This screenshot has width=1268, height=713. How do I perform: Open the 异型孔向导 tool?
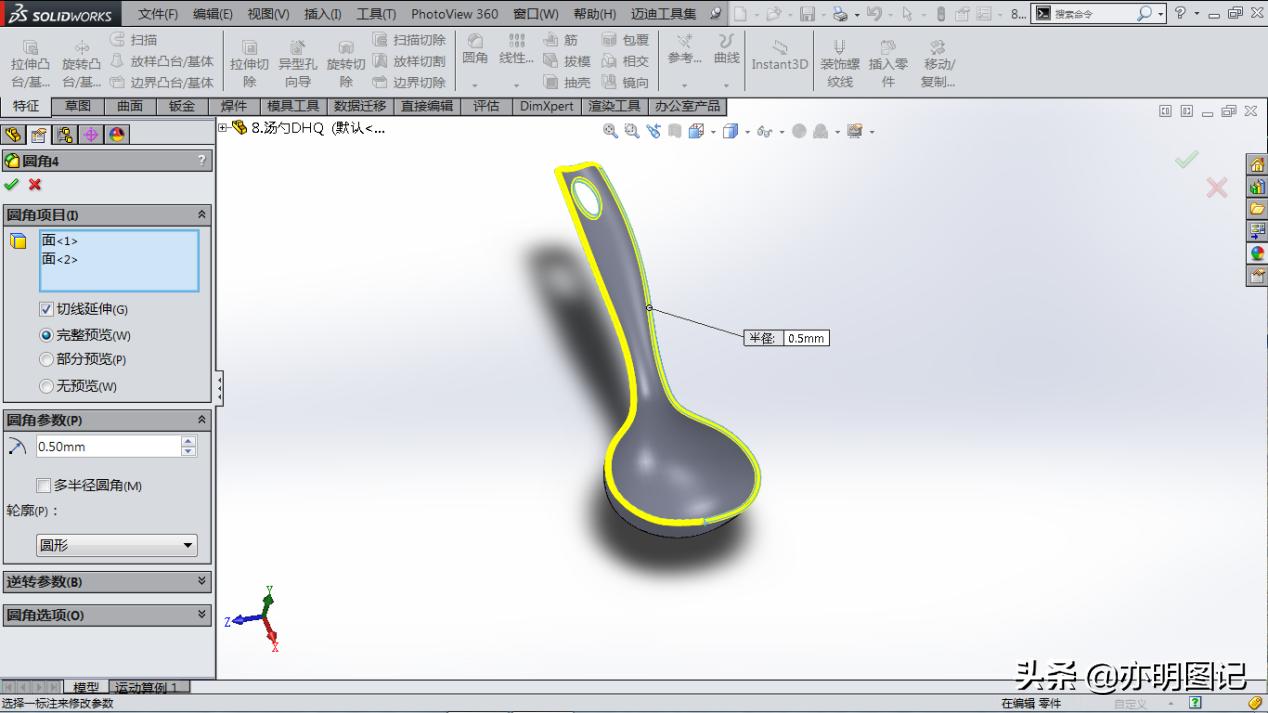(x=297, y=60)
